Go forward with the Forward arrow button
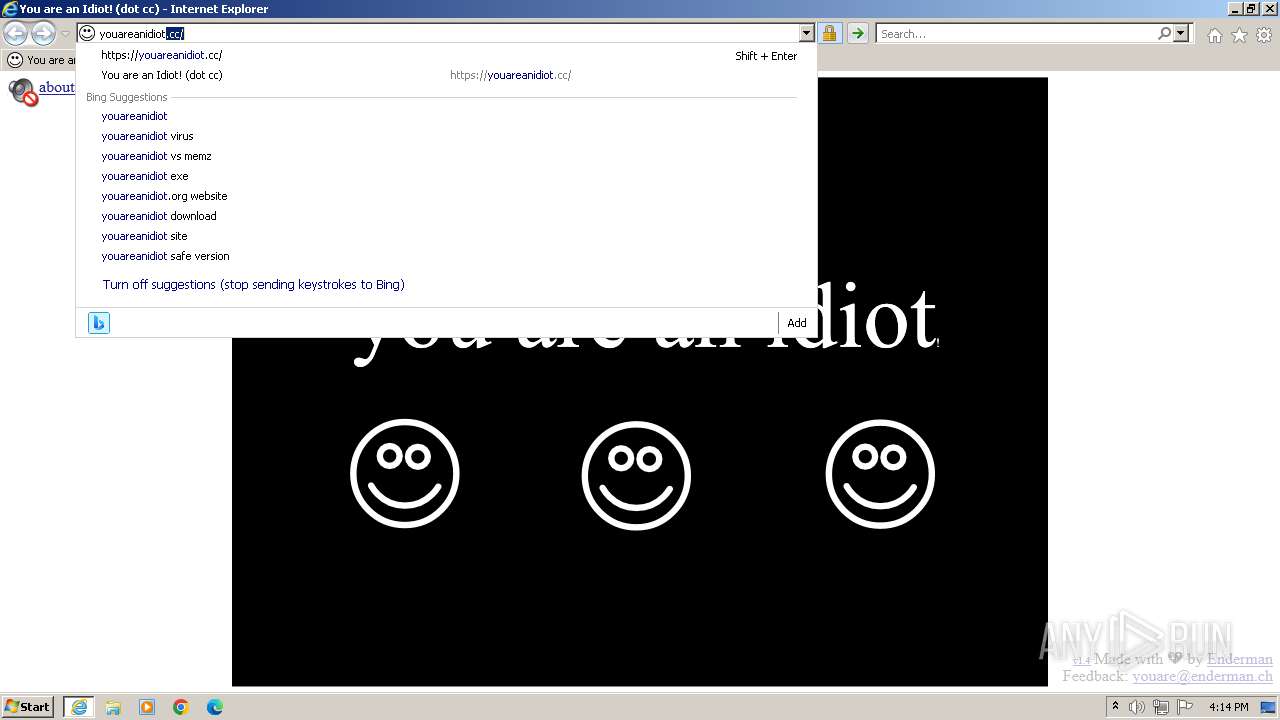 pos(43,34)
